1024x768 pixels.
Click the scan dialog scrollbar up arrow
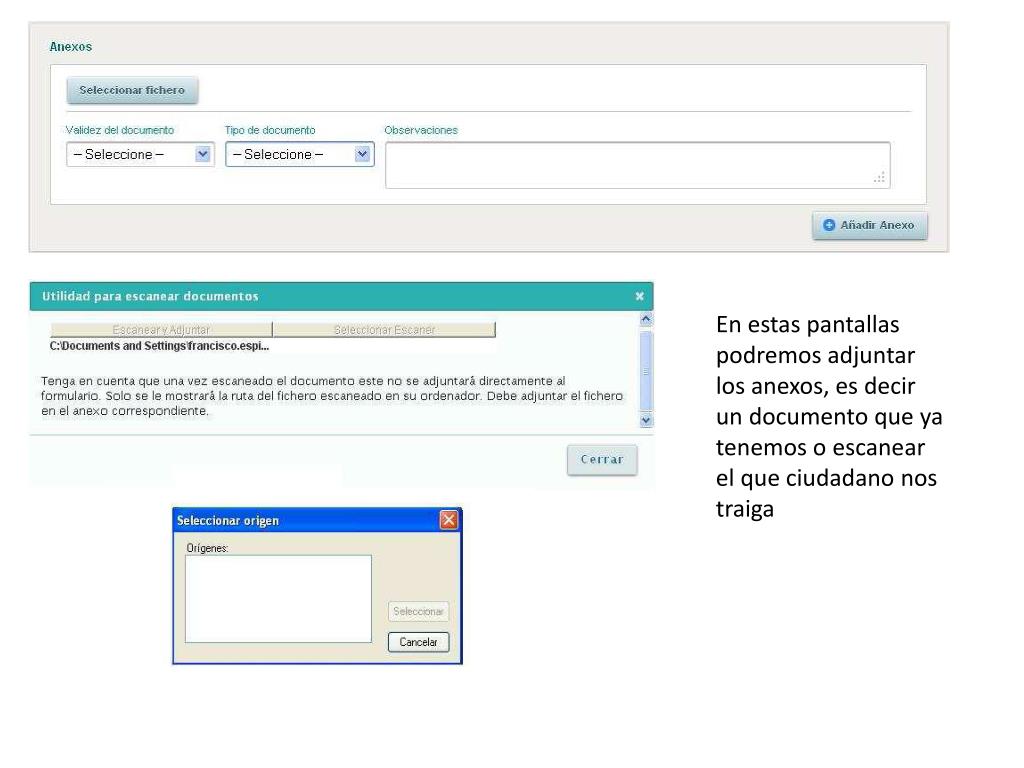[646, 319]
